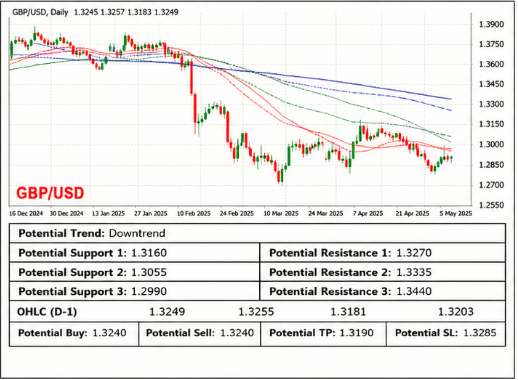Select the 1.3750 price axis label
518x380 pixels.
[x=491, y=44]
